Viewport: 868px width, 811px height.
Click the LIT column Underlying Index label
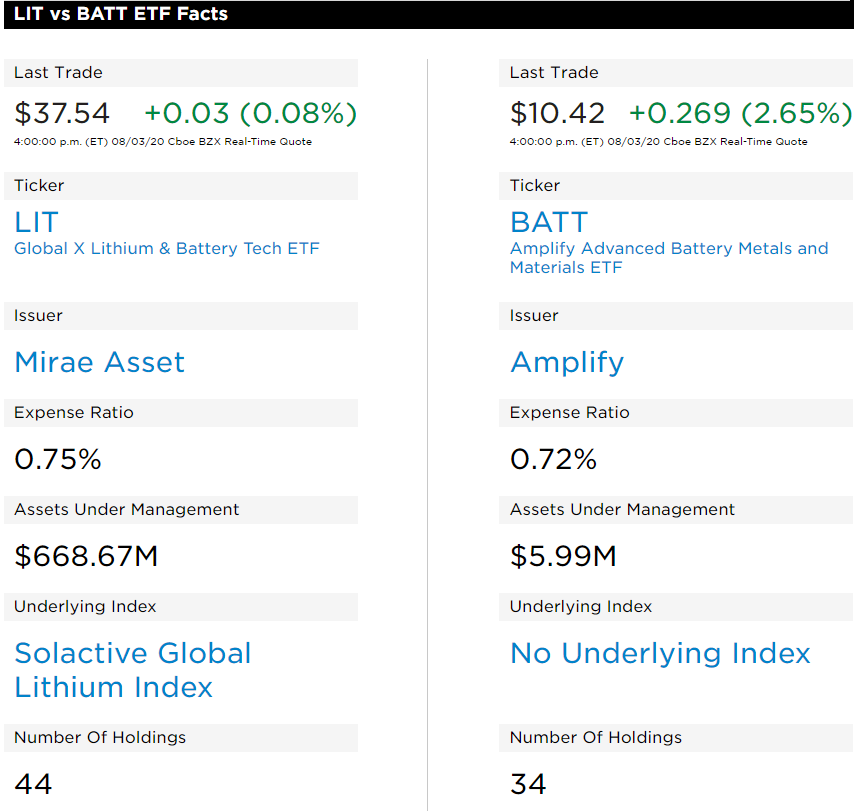85,607
